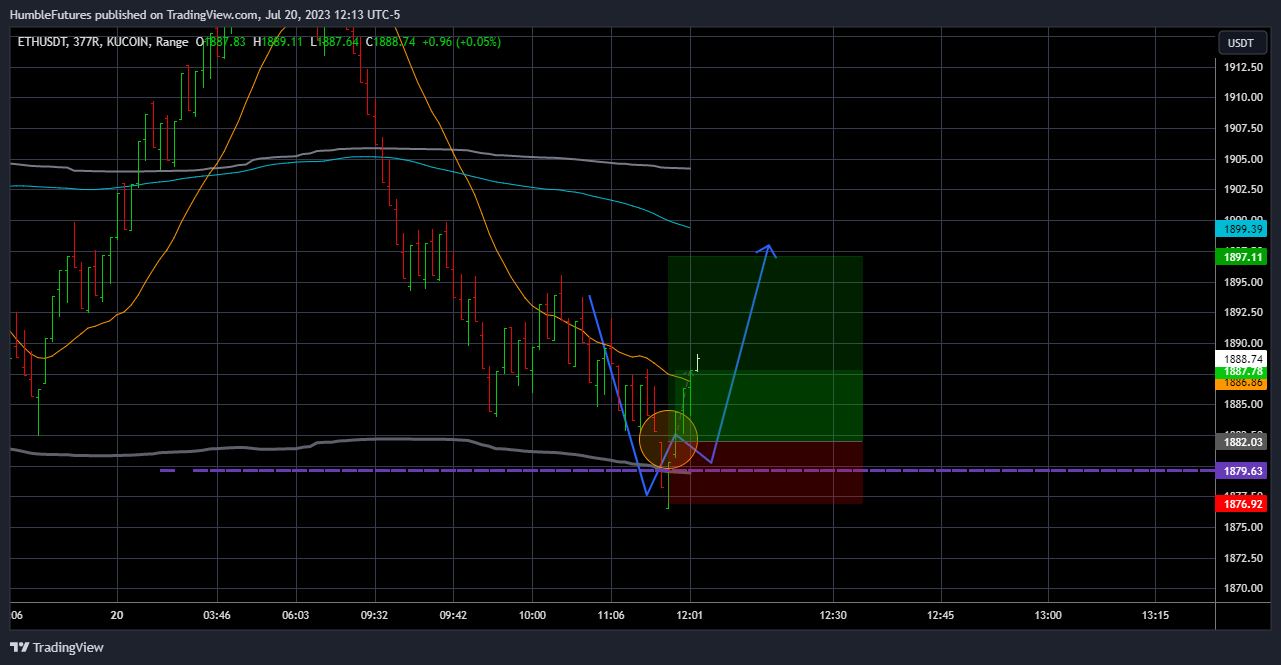Click the date label 20 on time axis
Screen dimensions: 1281x665
tap(117, 615)
